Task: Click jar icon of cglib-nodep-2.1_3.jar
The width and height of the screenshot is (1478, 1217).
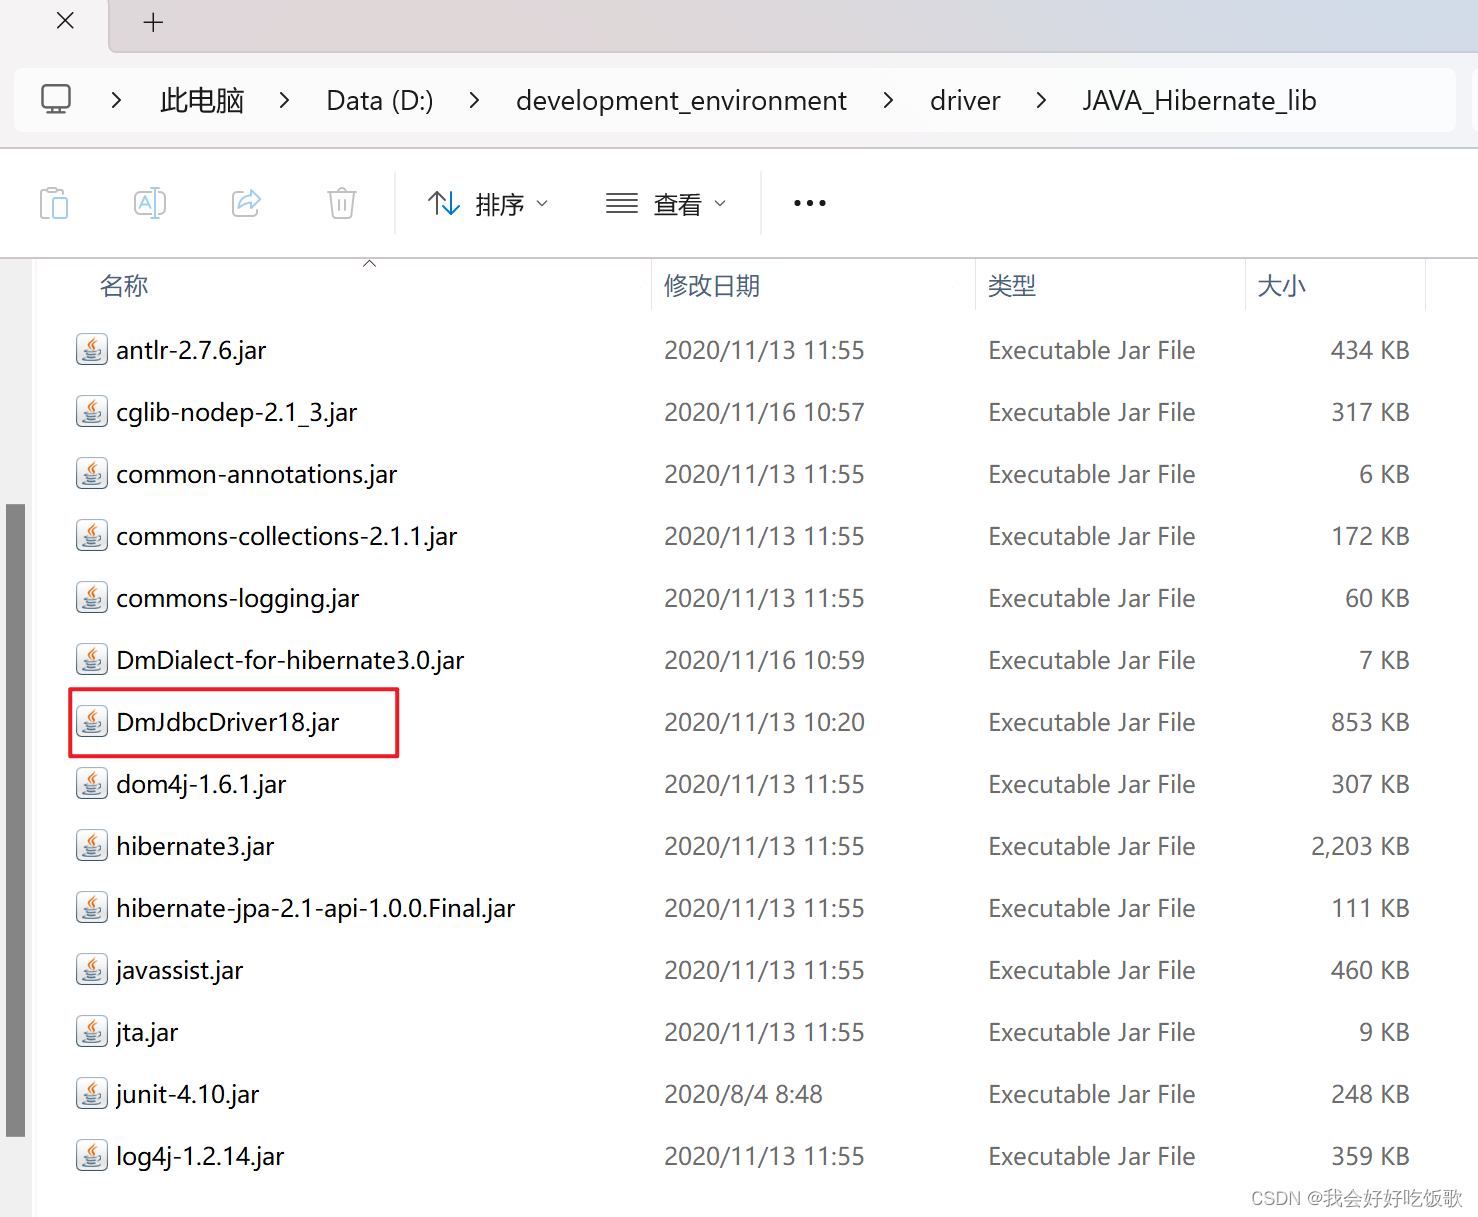Action: pyautogui.click(x=92, y=412)
